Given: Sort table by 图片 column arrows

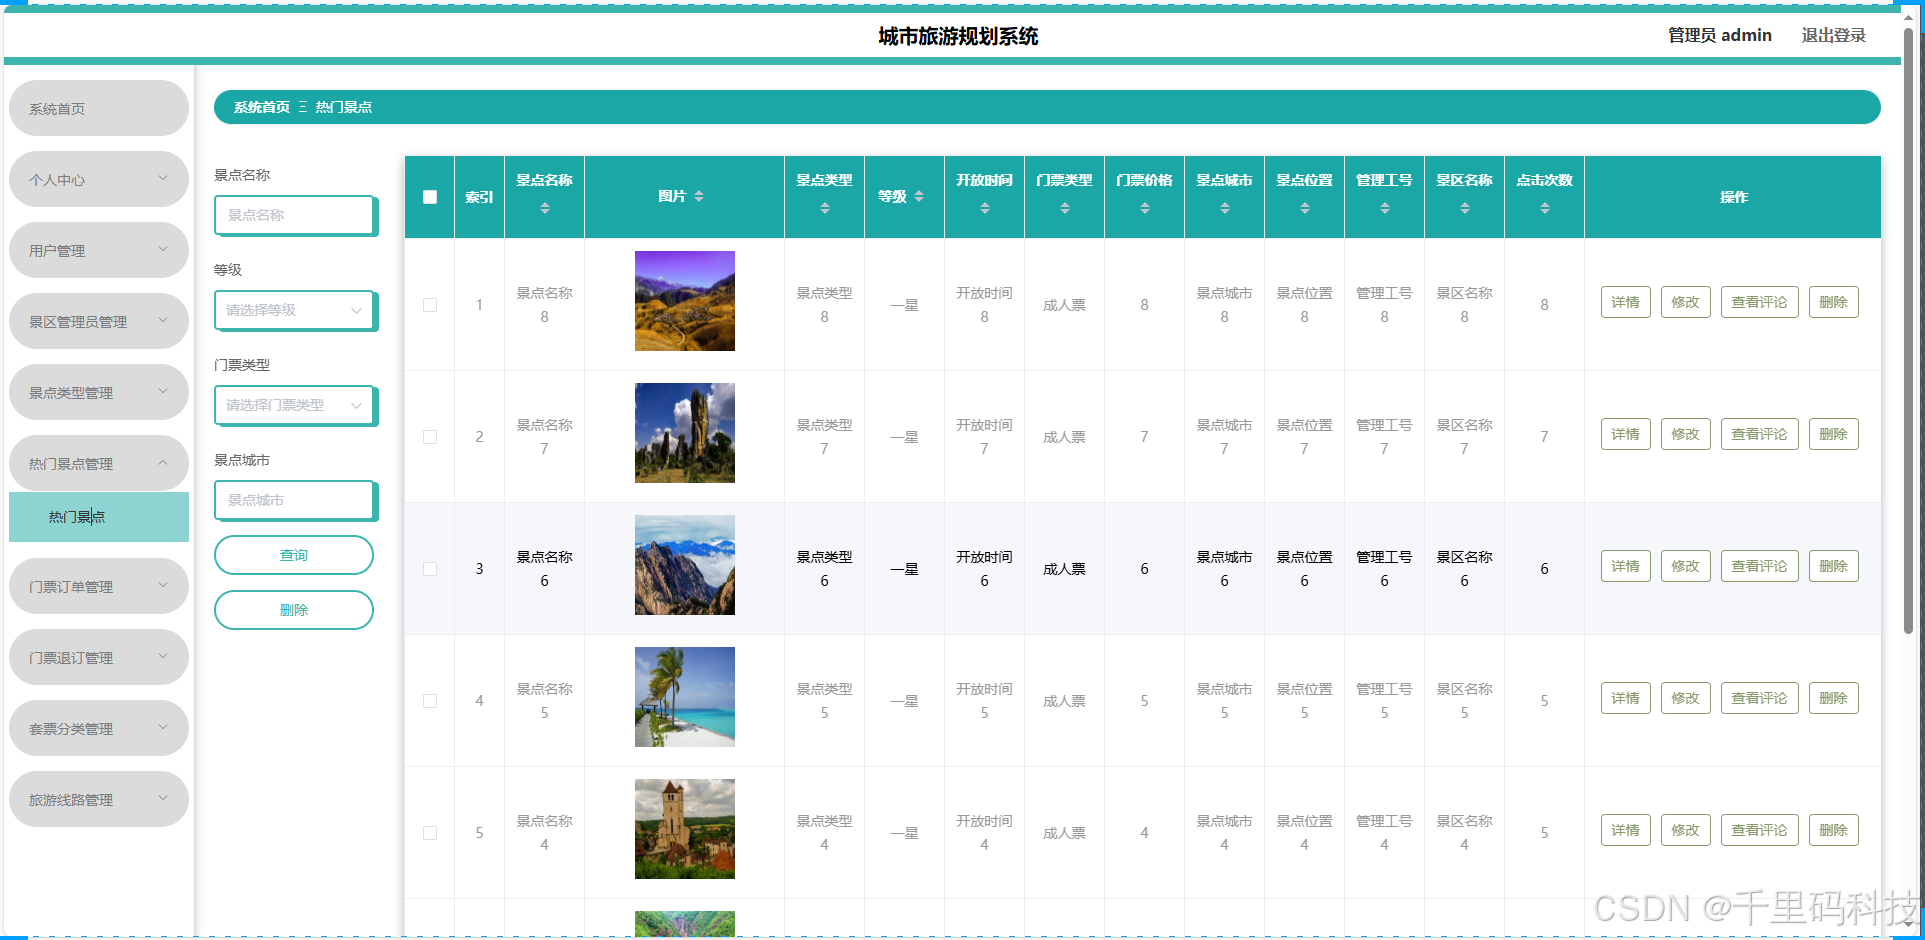Looking at the screenshot, I should [x=699, y=196].
